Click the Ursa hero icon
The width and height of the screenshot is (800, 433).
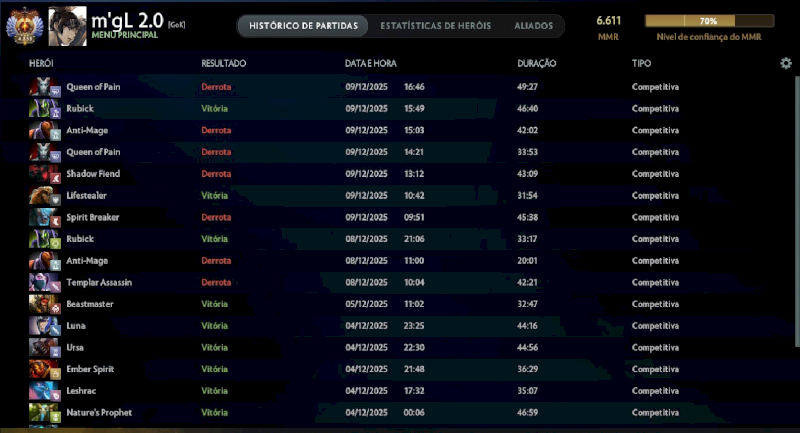45,348
